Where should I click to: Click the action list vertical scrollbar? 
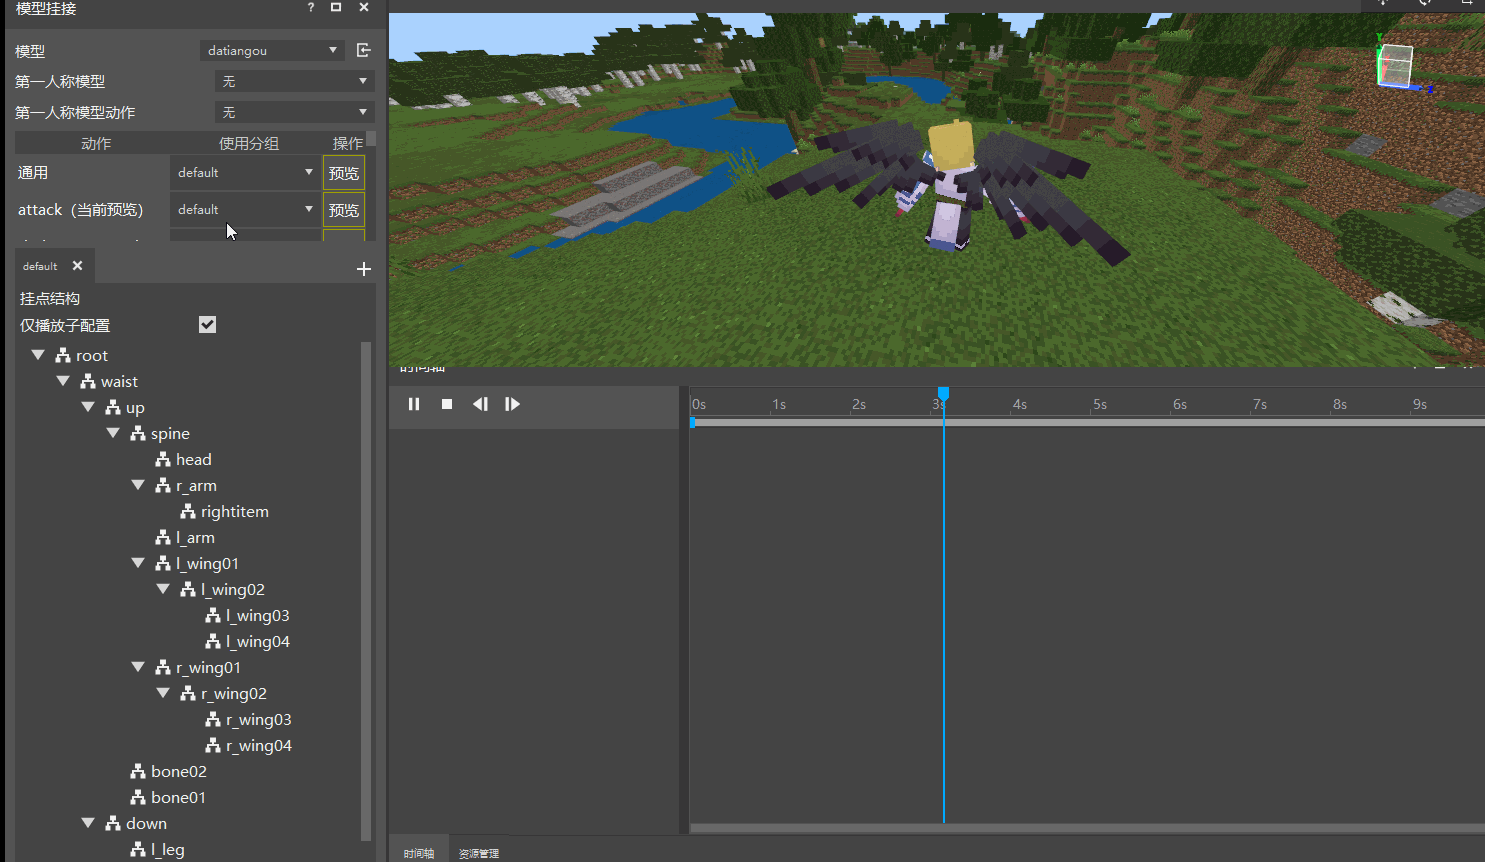(371, 139)
